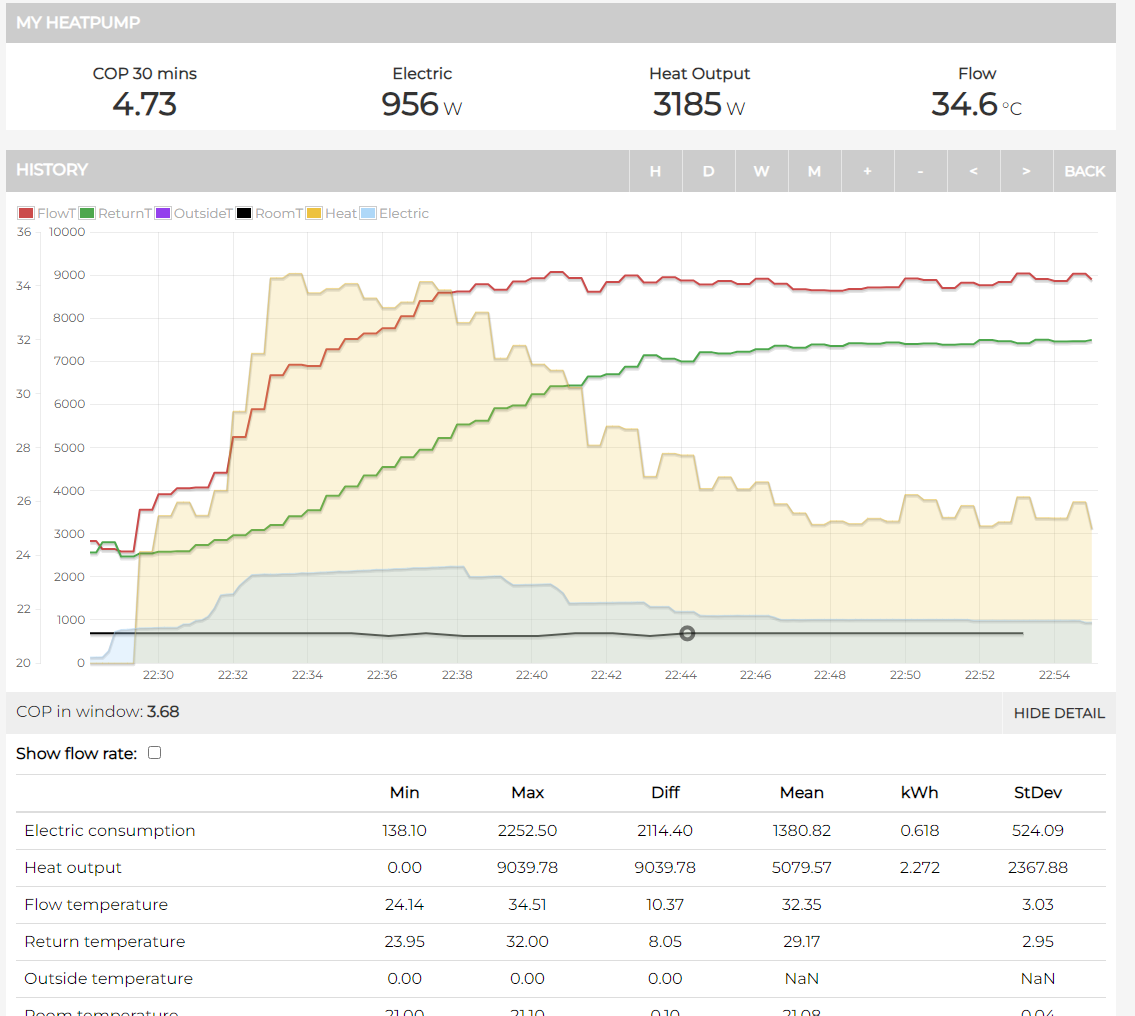Navigate to earlier data with left arrow
The width and height of the screenshot is (1135, 1016).
pos(973,170)
